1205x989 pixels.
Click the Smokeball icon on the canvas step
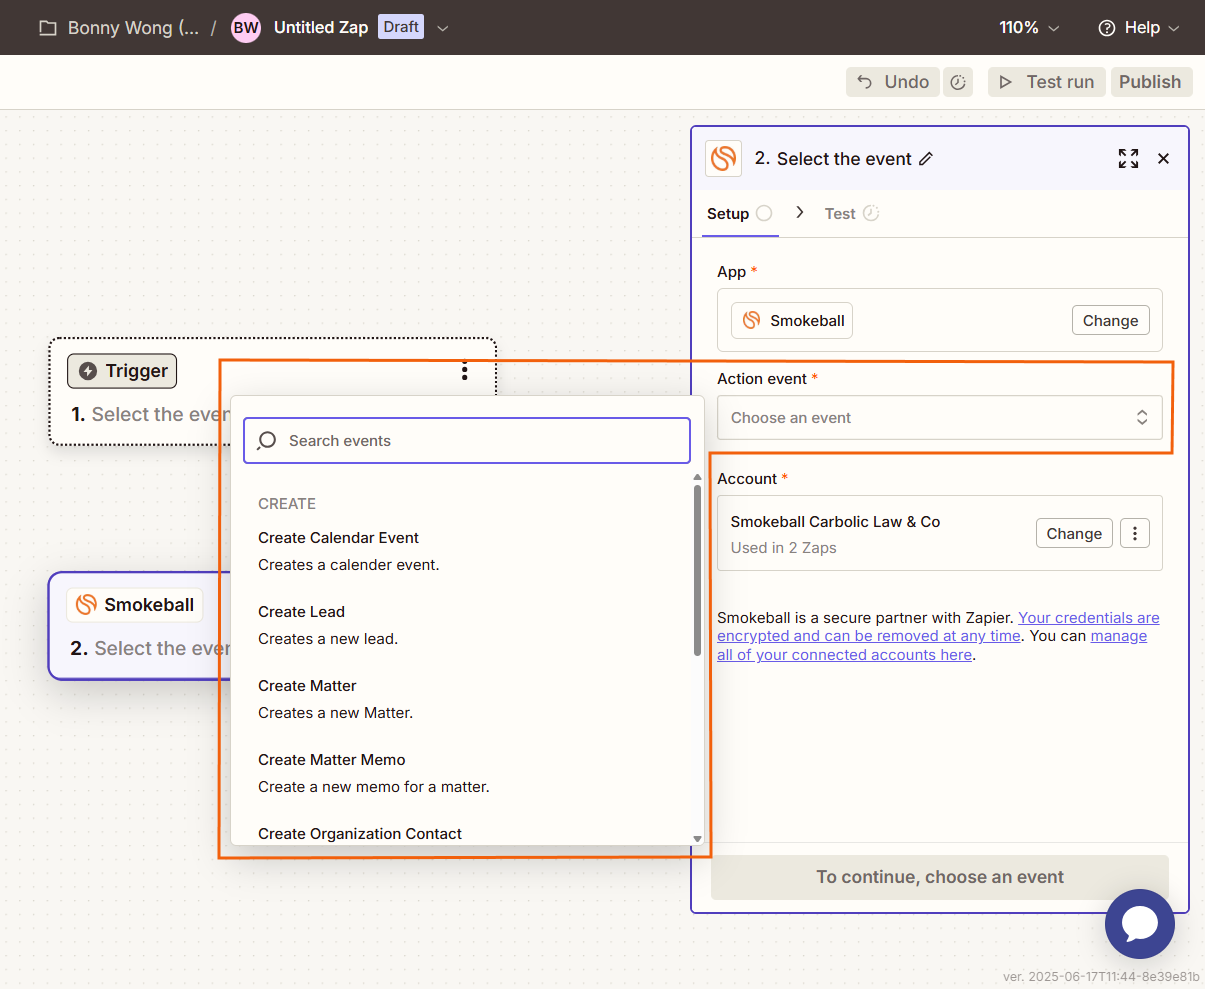tap(87, 605)
